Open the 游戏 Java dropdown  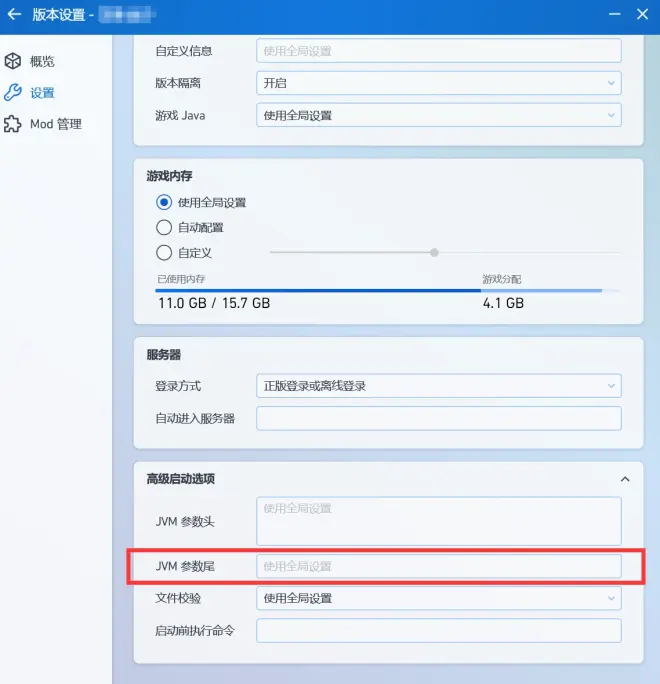(x=438, y=116)
